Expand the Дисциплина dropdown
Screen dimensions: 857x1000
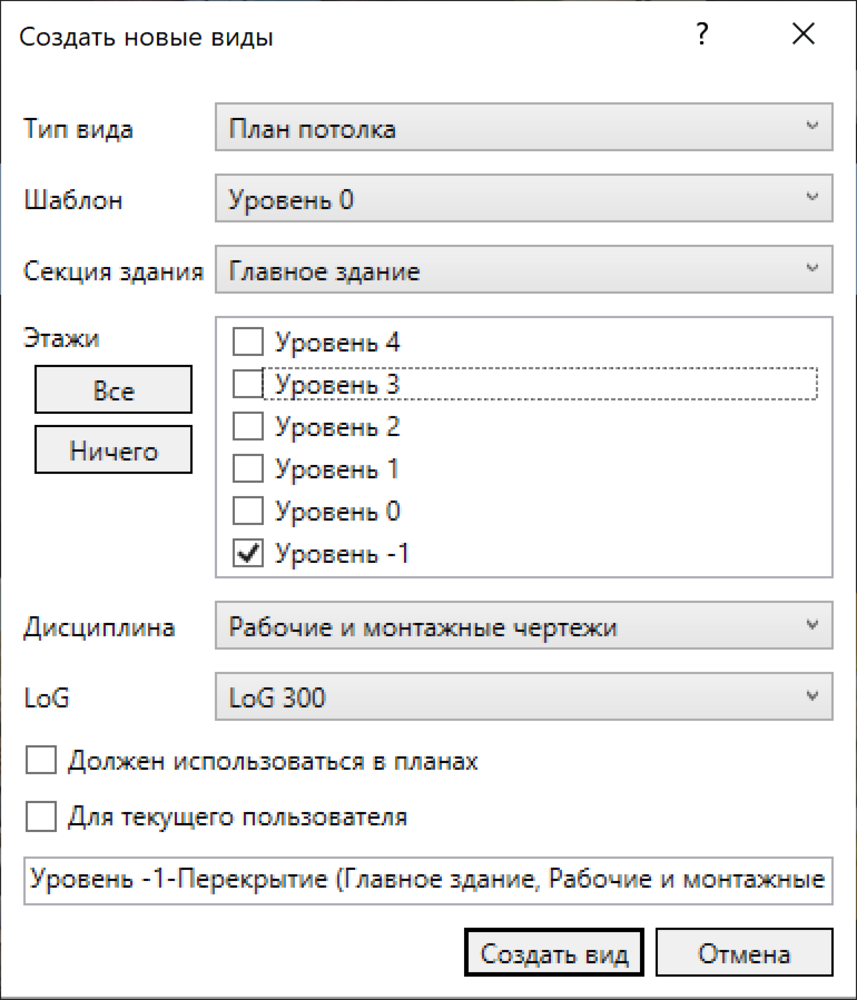[x=523, y=627]
